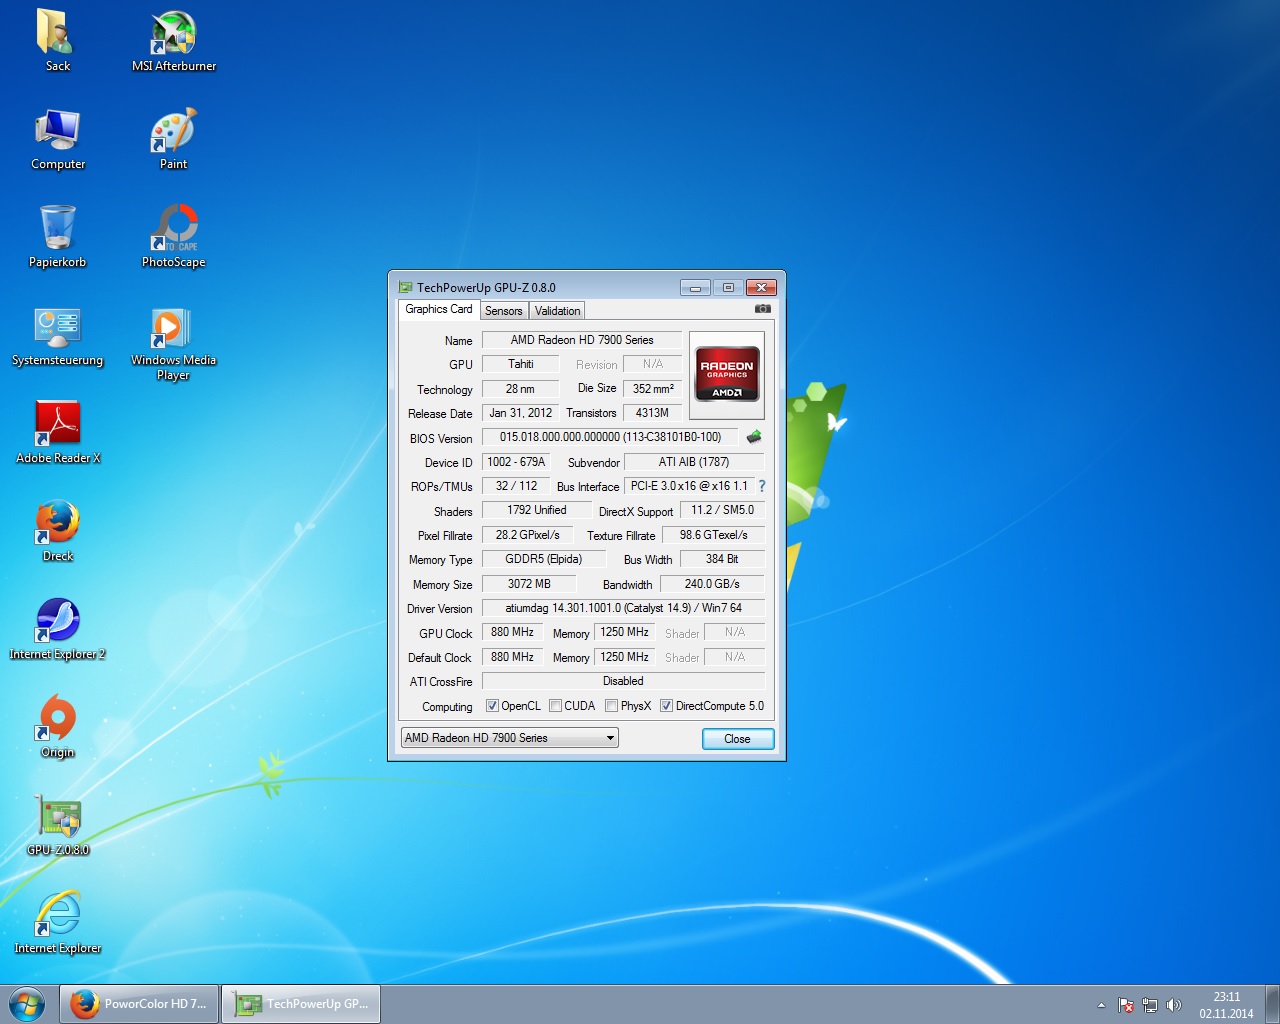Click GPU Clock value 880 MHz
The height and width of the screenshot is (1024, 1280).
pos(512,632)
